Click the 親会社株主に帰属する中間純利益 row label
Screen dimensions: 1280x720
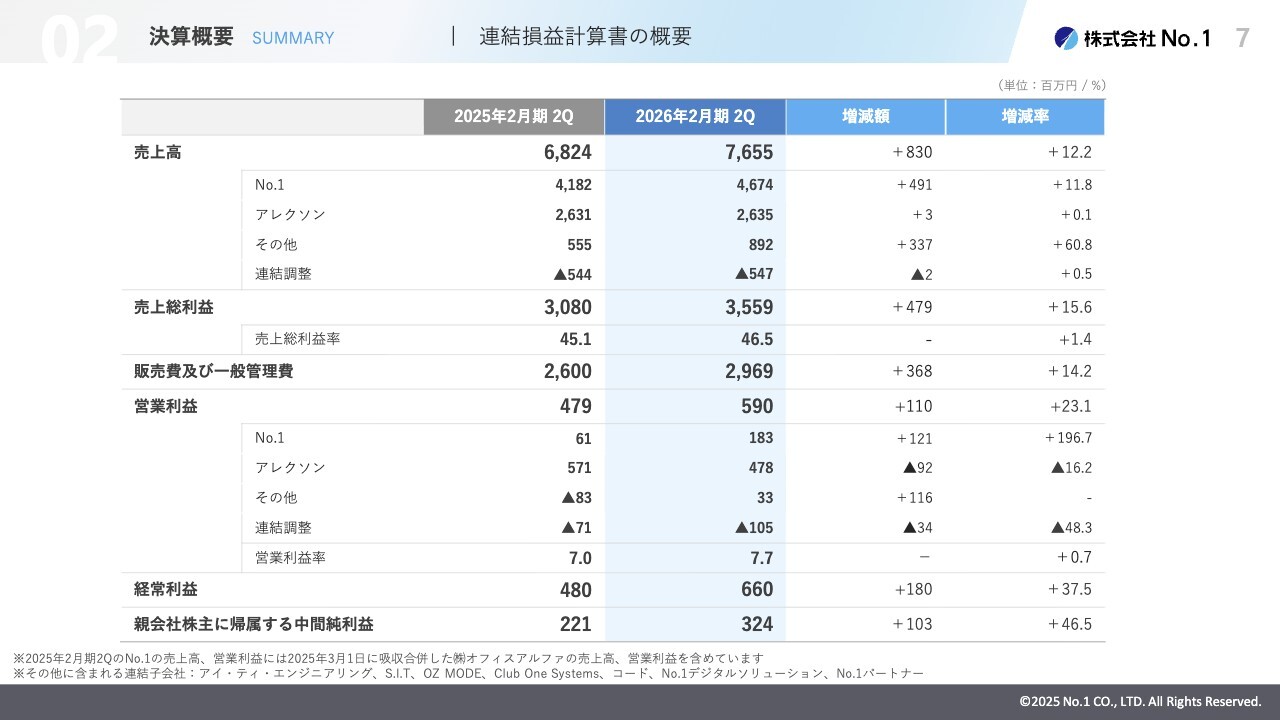point(254,624)
